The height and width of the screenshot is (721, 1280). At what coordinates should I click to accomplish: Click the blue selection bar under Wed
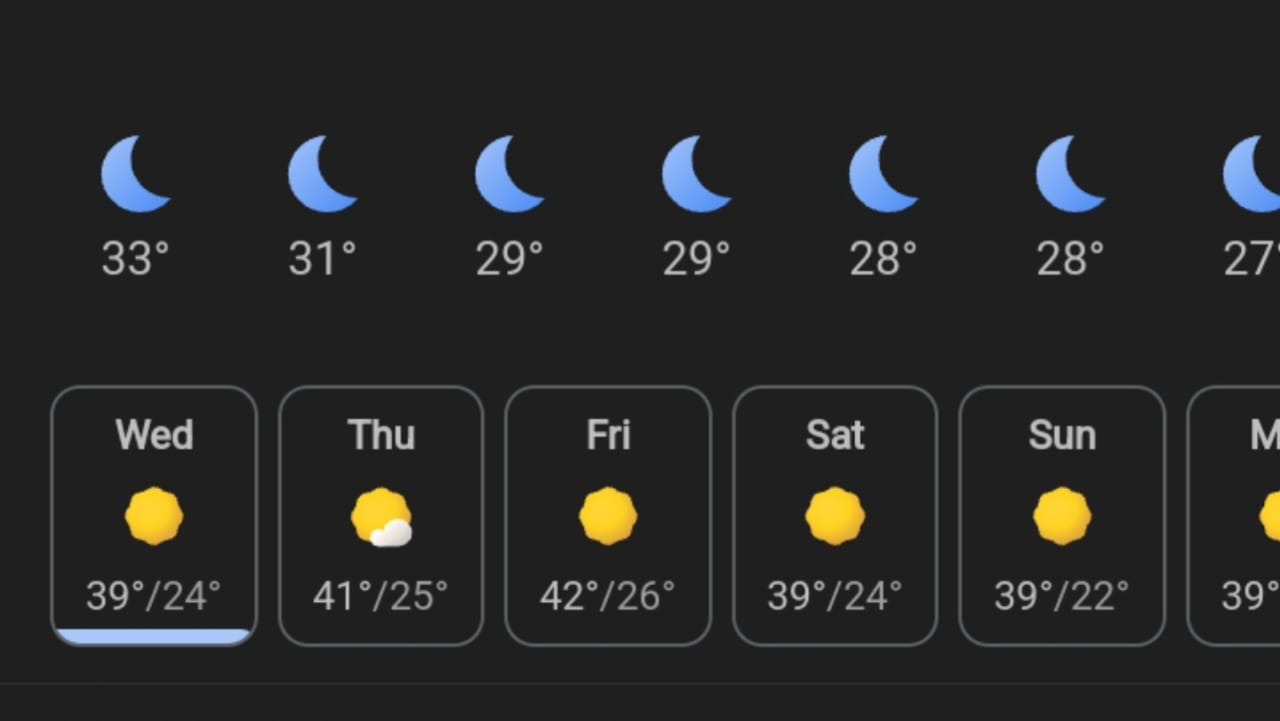click(154, 636)
